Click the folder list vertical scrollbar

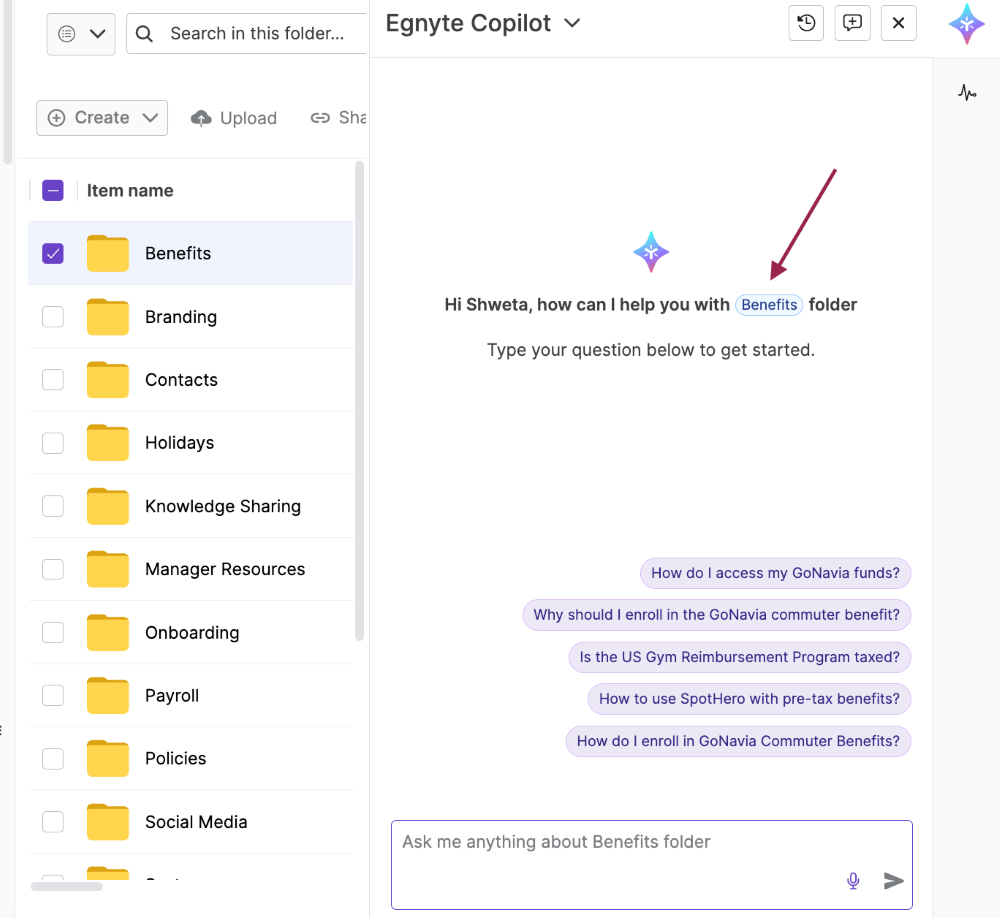coord(360,401)
